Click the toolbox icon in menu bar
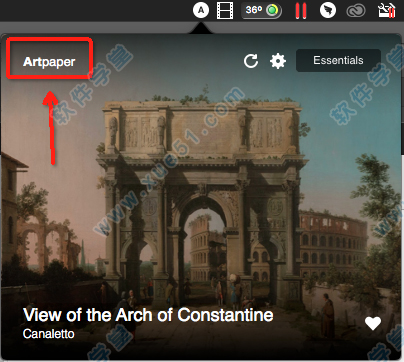 (387, 10)
